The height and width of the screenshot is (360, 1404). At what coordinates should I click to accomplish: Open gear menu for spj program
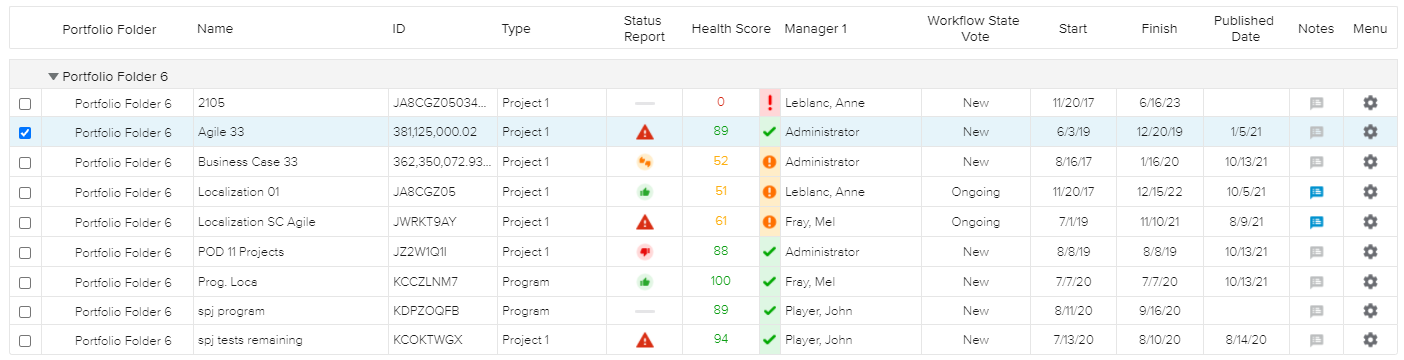point(1370,311)
